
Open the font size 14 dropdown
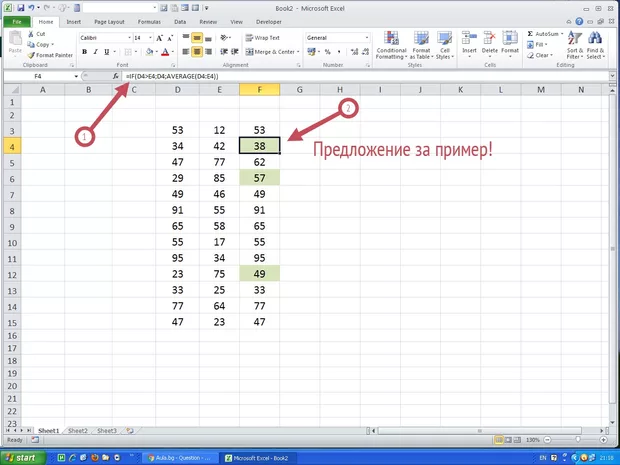point(150,38)
